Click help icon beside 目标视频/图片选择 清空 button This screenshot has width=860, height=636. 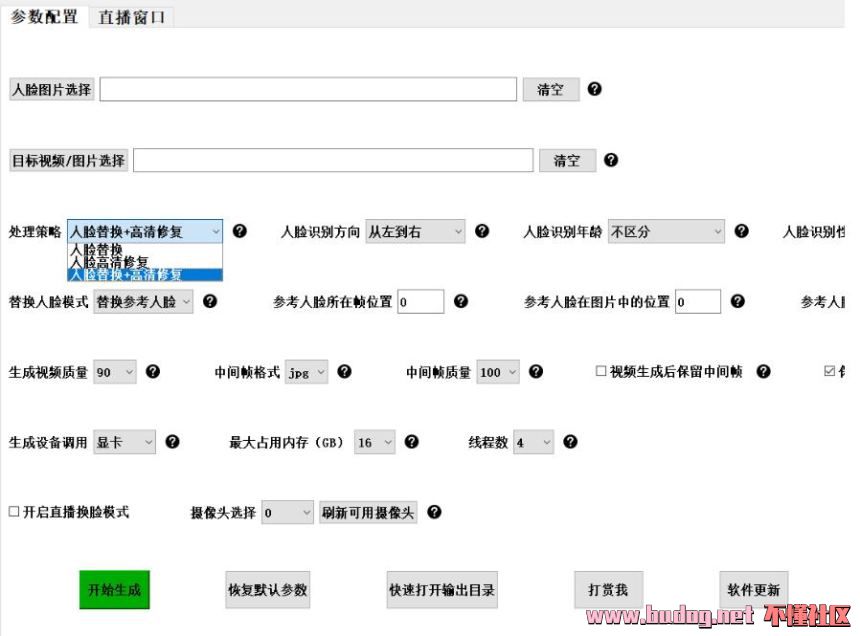point(610,160)
